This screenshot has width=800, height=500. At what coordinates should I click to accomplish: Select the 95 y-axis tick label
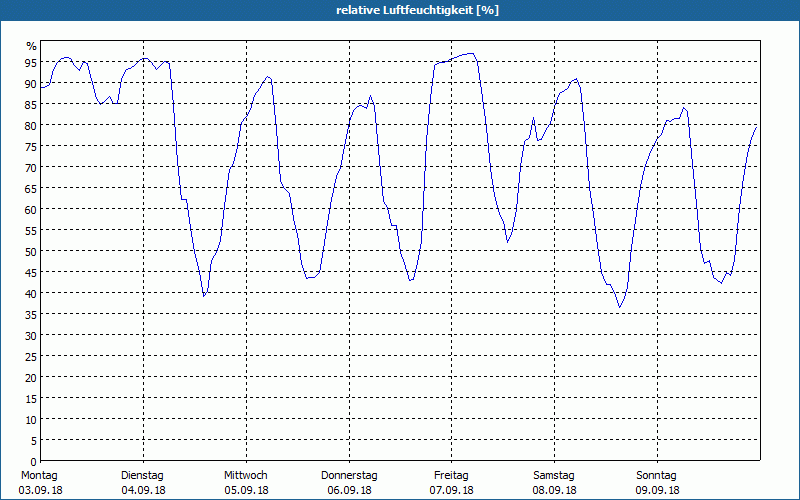coord(31,62)
